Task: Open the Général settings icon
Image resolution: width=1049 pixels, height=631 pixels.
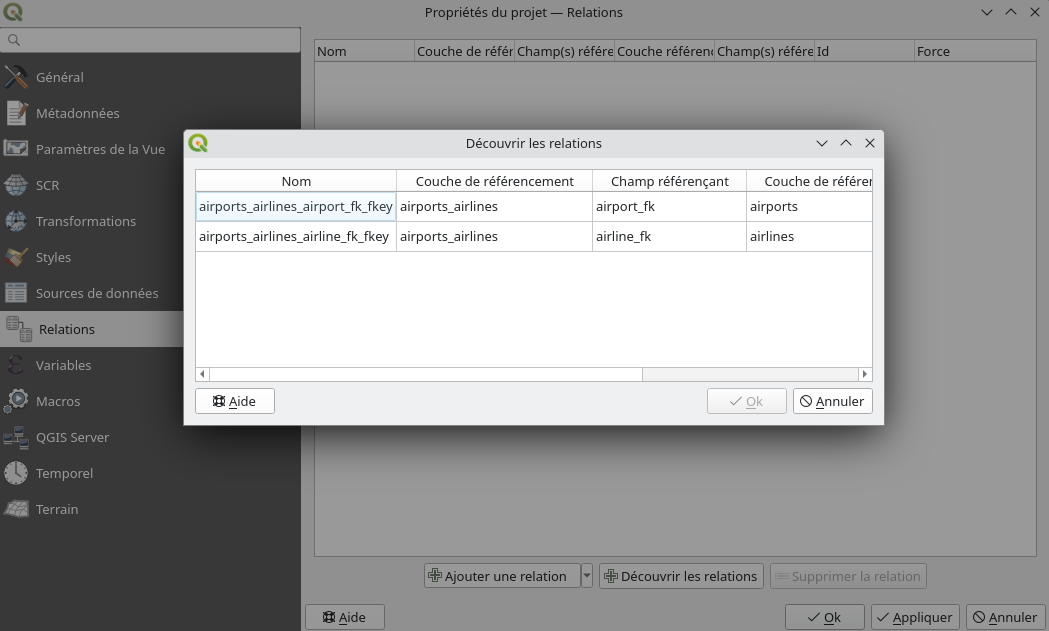Action: 16,78
